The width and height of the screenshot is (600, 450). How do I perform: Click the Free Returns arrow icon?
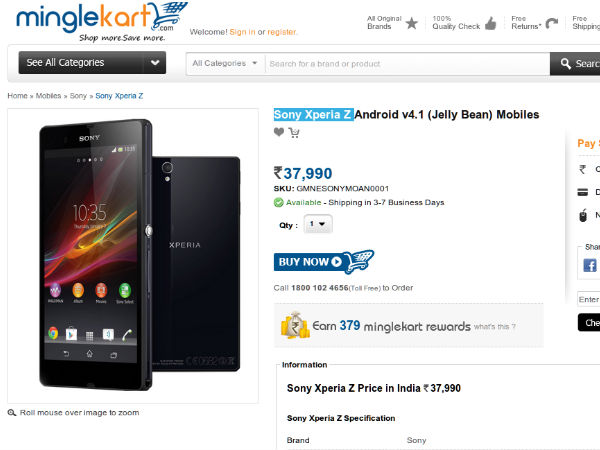click(552, 23)
